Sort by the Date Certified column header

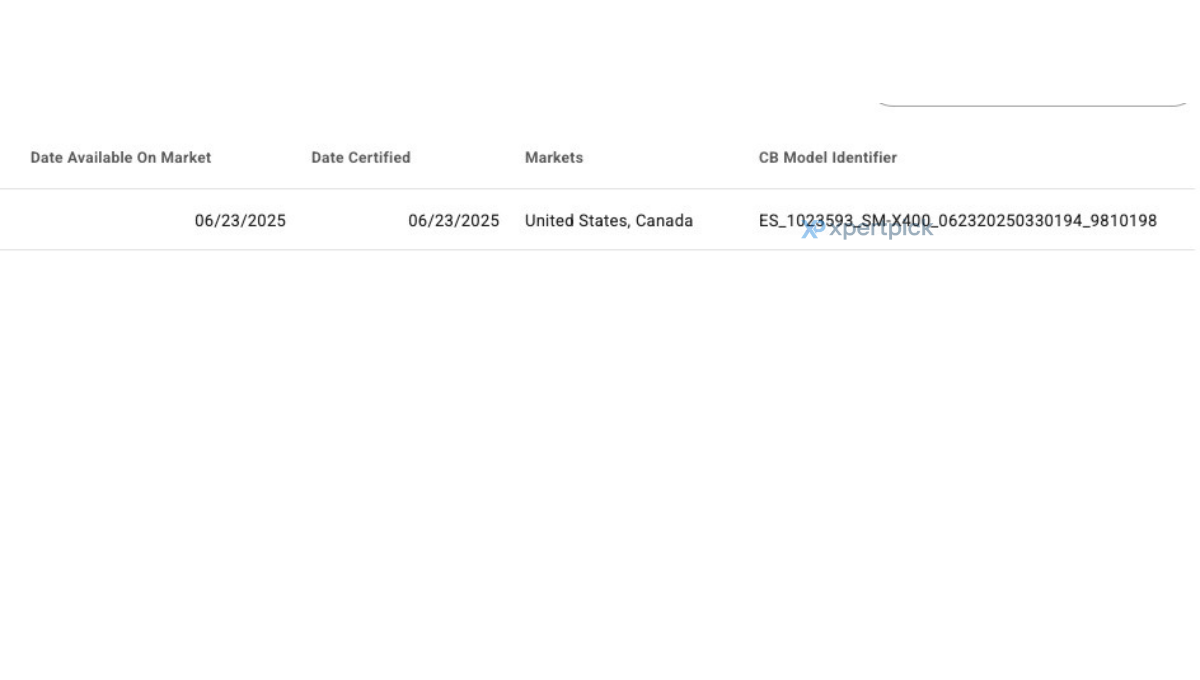point(361,157)
